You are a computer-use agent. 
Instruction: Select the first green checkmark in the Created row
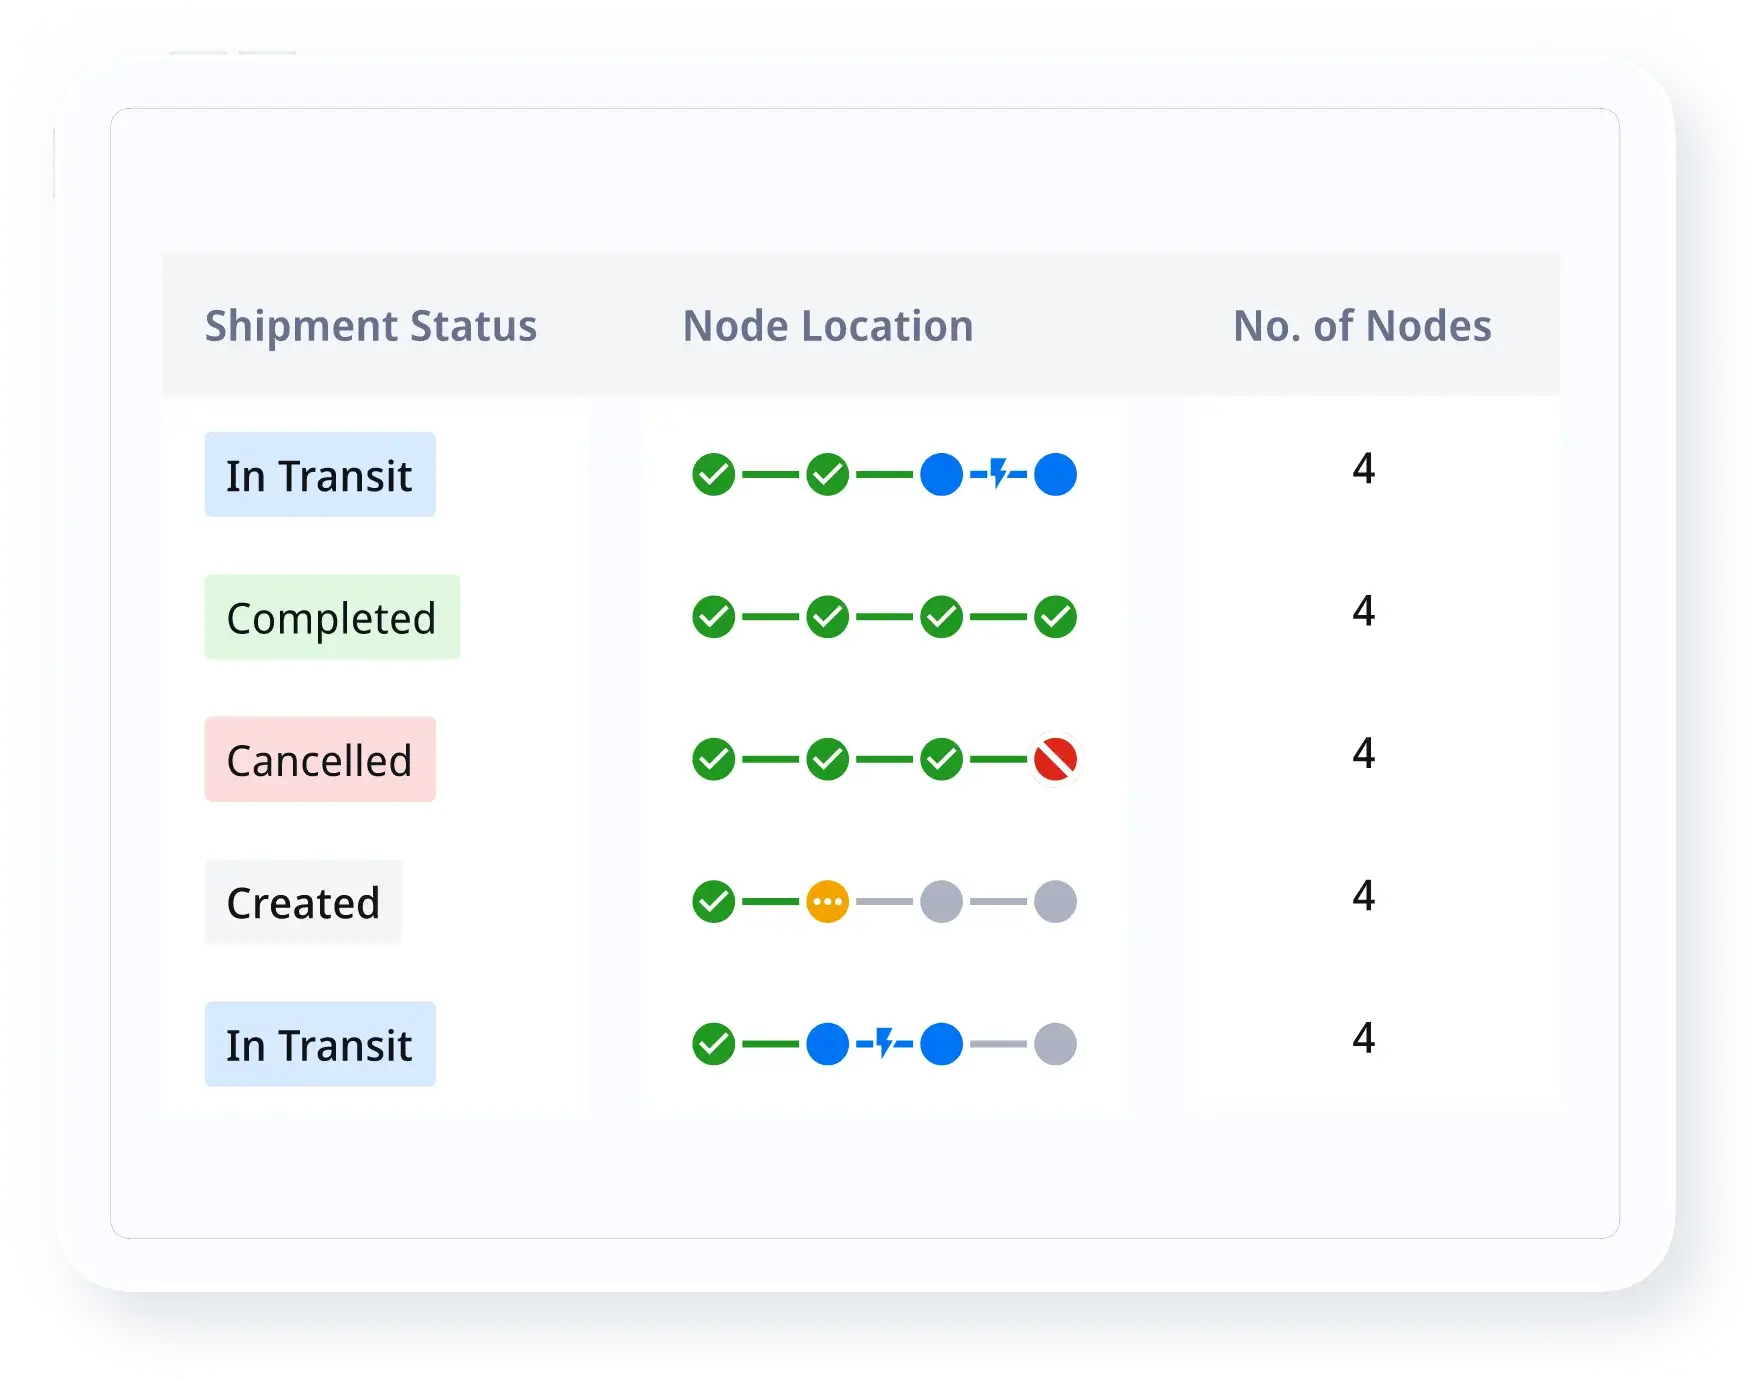713,902
